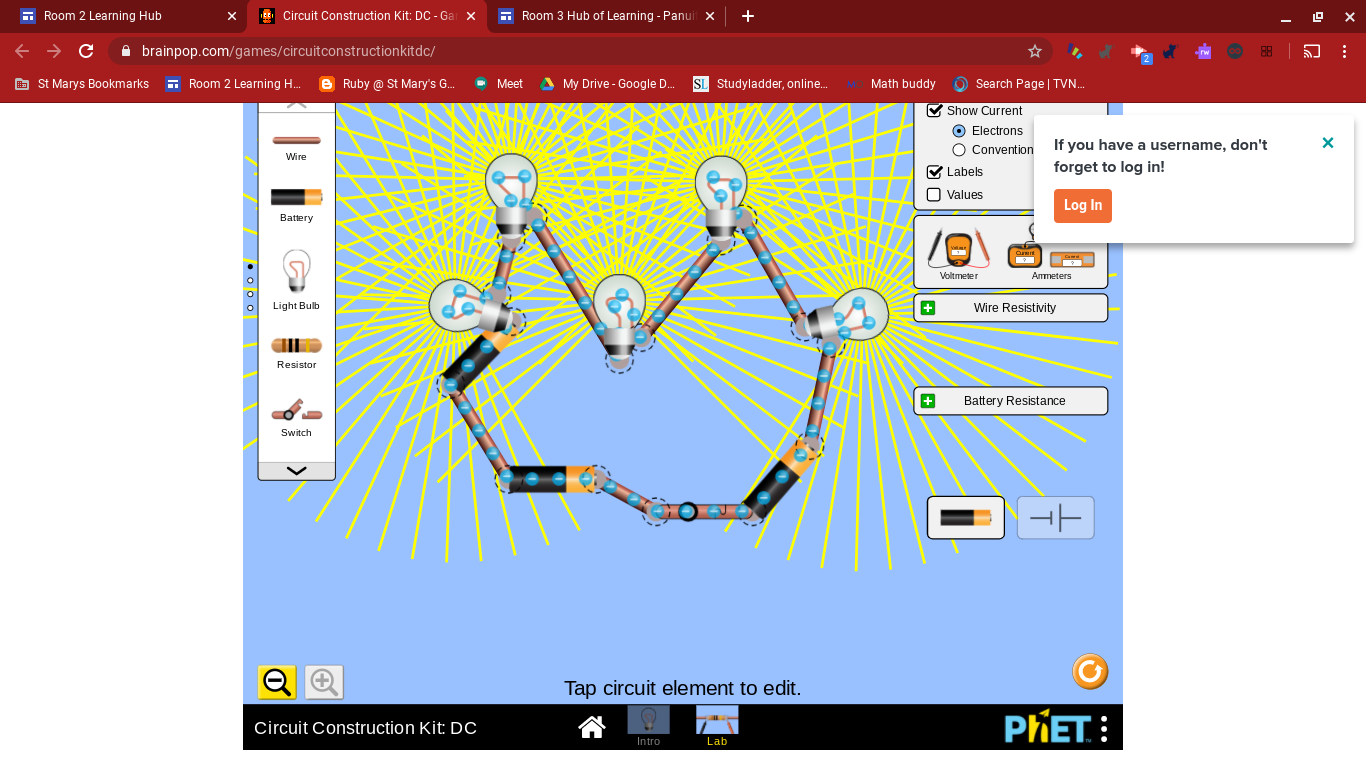Click the colorful stripes extension icon
The image size is (1366, 768).
1075,51
